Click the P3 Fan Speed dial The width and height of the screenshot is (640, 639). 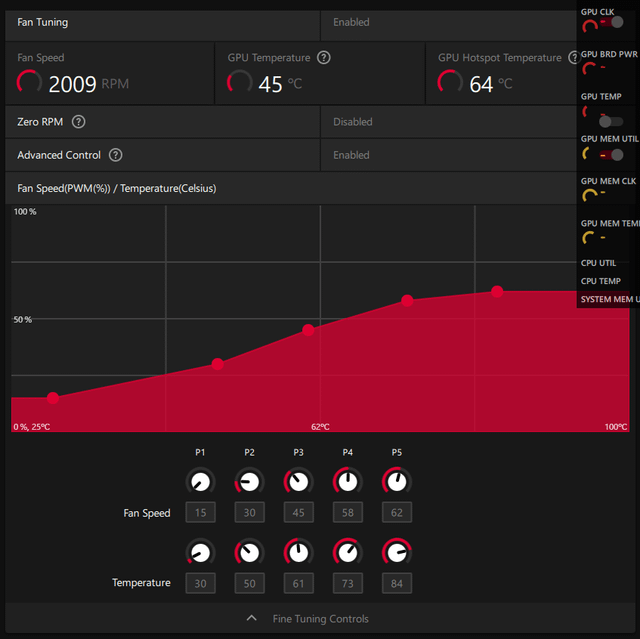298,482
